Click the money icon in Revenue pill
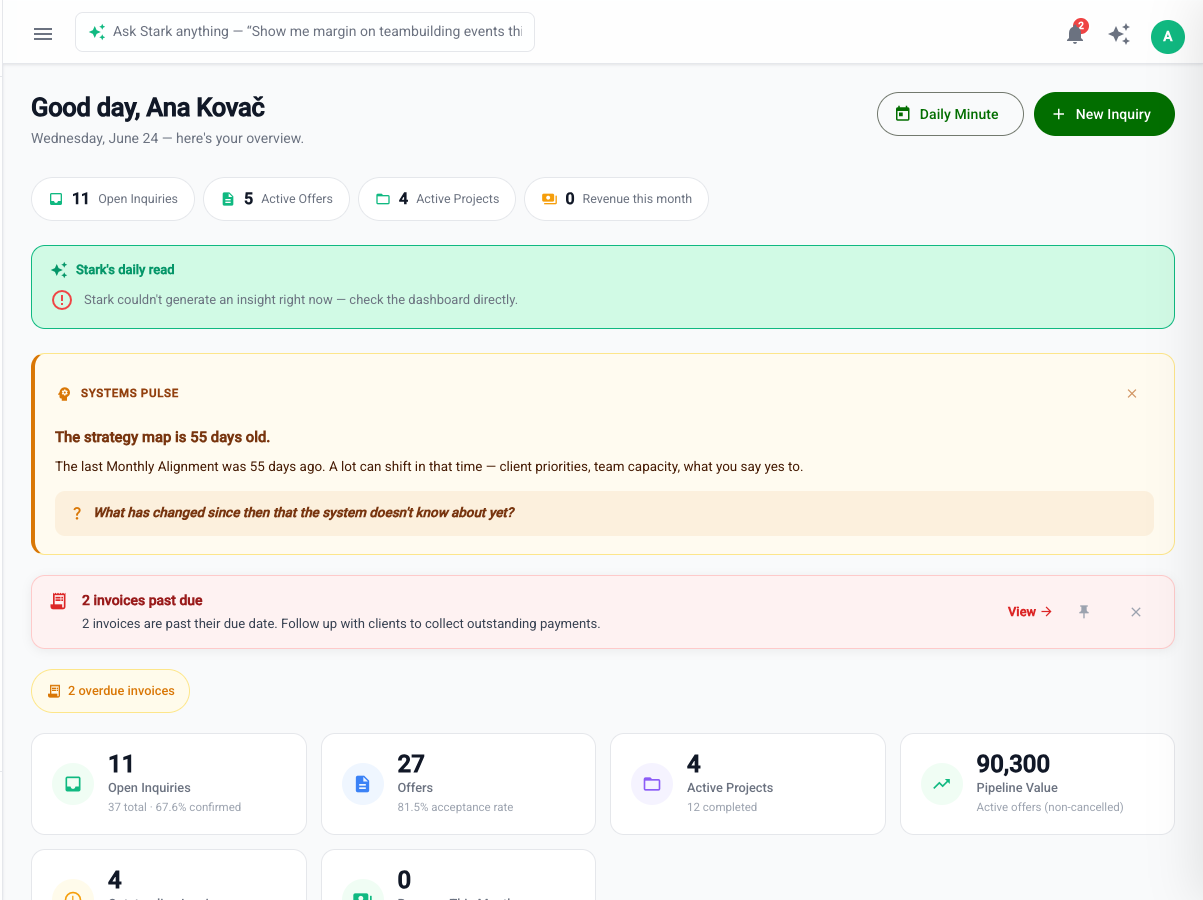Viewport: 1203px width, 900px height. pos(549,199)
